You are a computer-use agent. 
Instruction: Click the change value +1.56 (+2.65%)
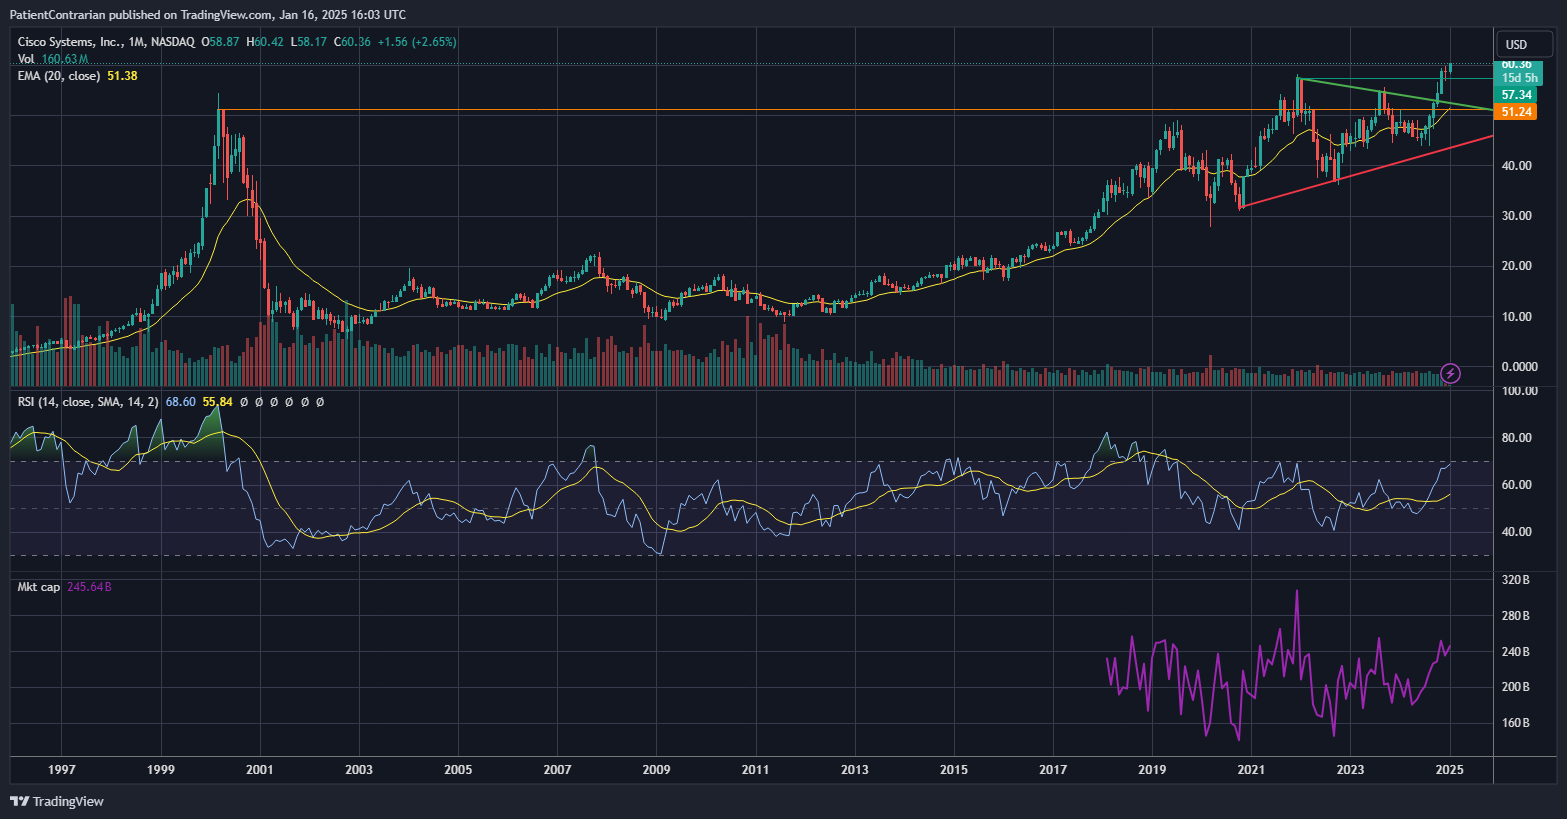(417, 42)
